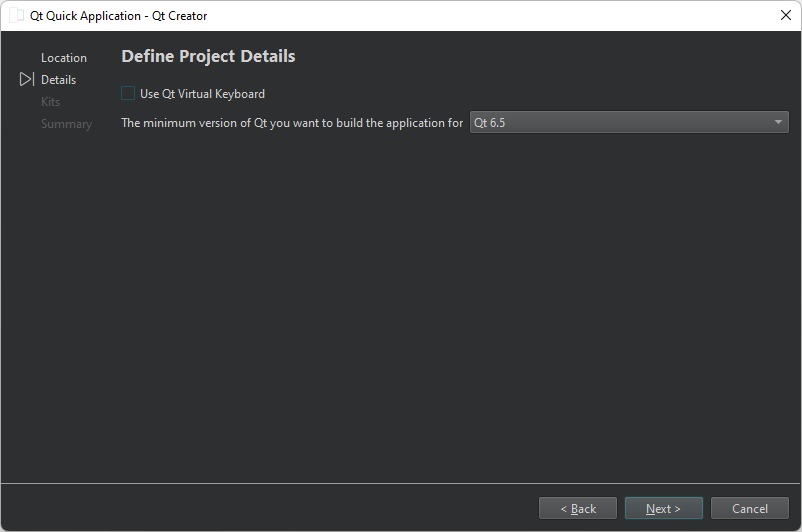The height and width of the screenshot is (532, 802).
Task: Click empty button bar space left of Back
Action: click(270, 509)
